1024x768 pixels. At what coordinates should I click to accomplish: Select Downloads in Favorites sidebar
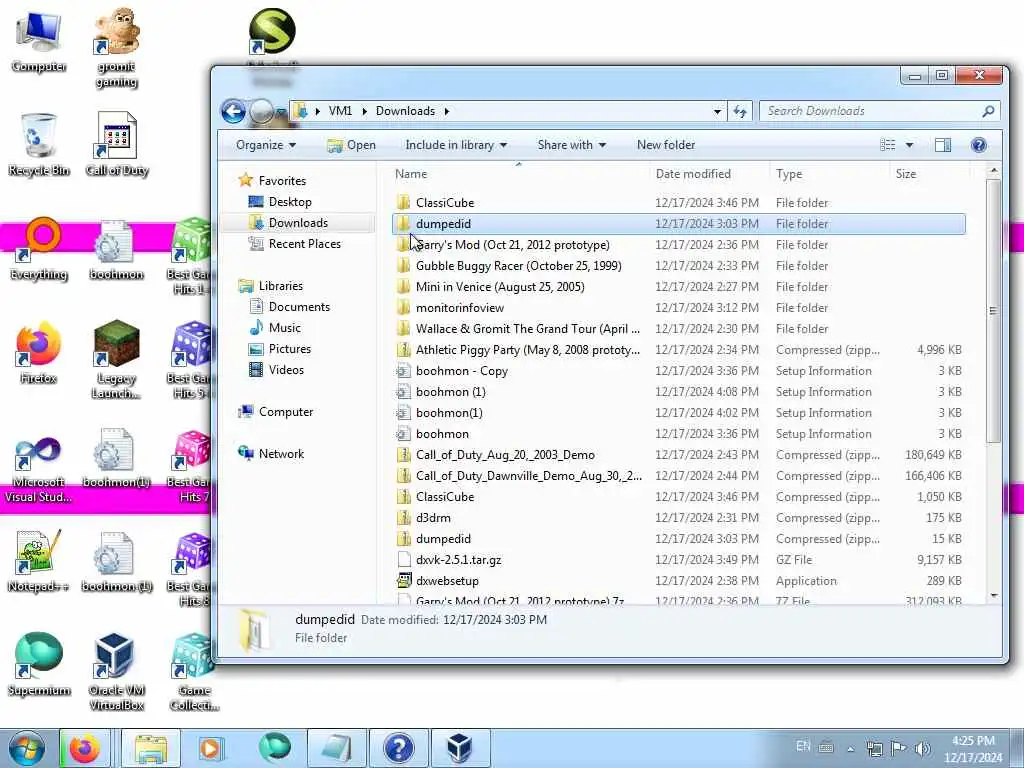pos(298,223)
